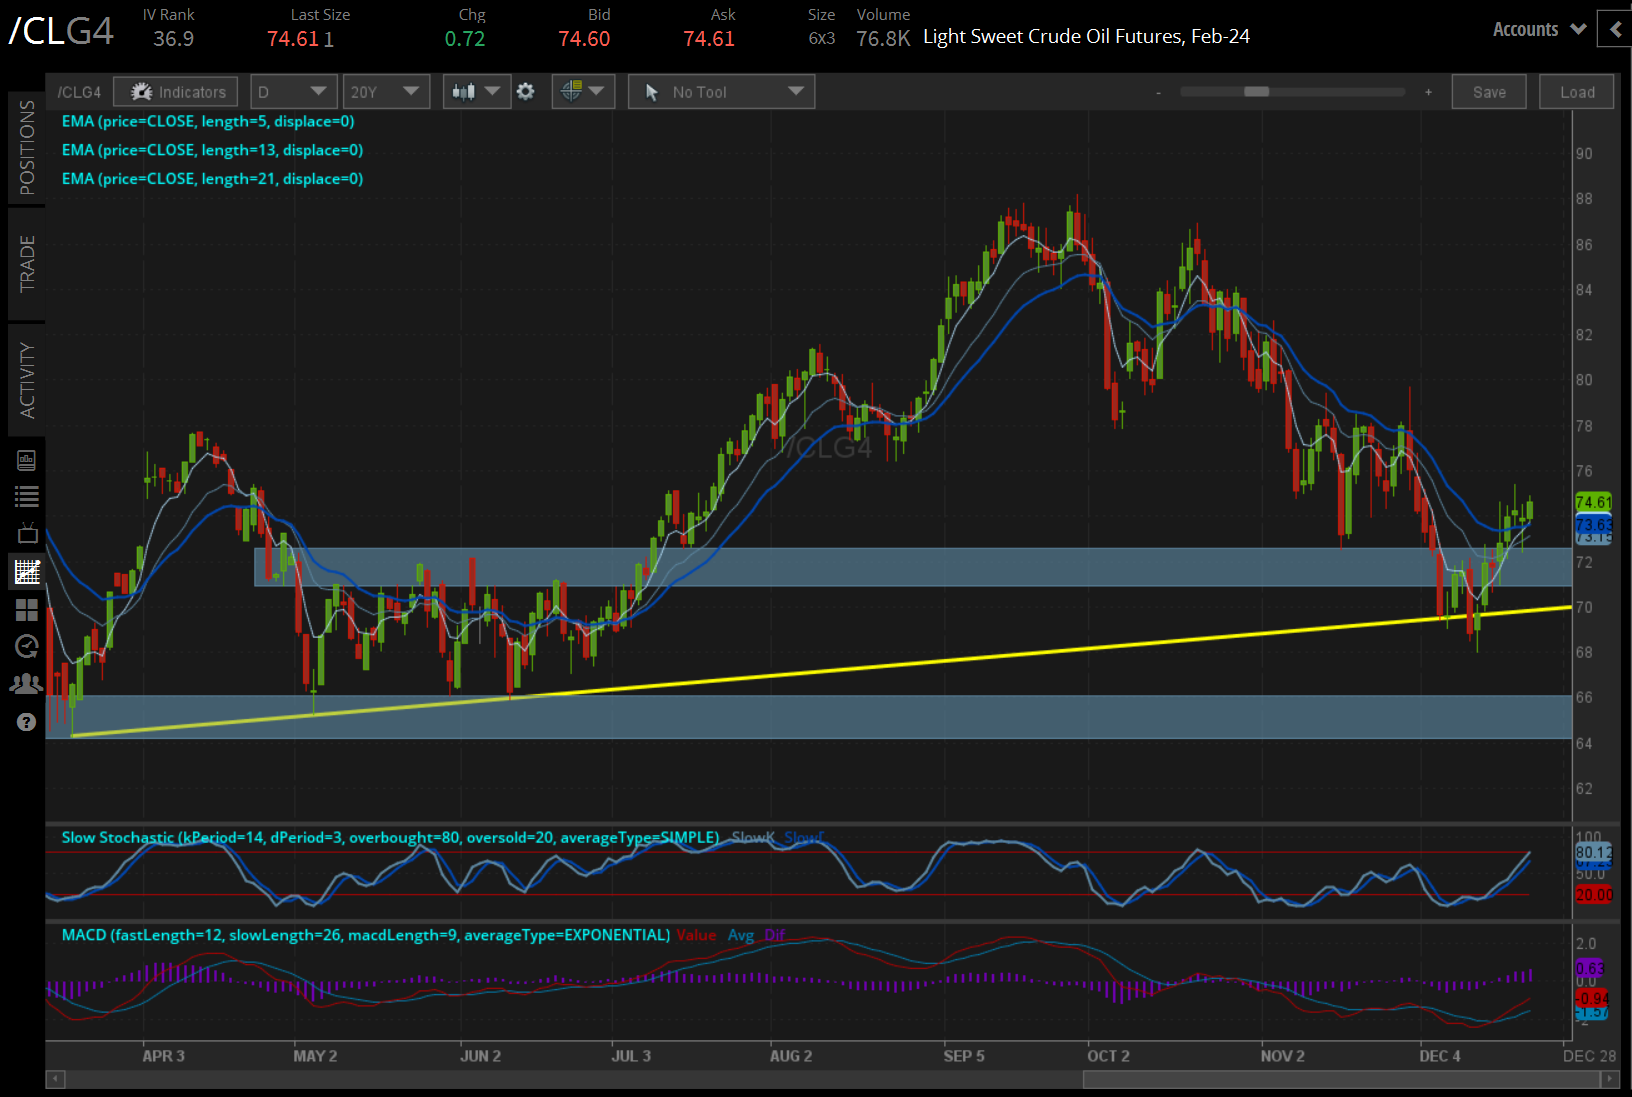Click the TV icon in left sidebar
1632x1097 pixels.
27,533
